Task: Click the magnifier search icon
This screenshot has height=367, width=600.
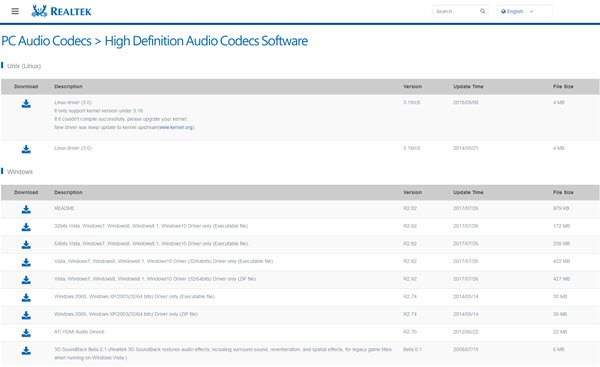Action: tap(483, 11)
